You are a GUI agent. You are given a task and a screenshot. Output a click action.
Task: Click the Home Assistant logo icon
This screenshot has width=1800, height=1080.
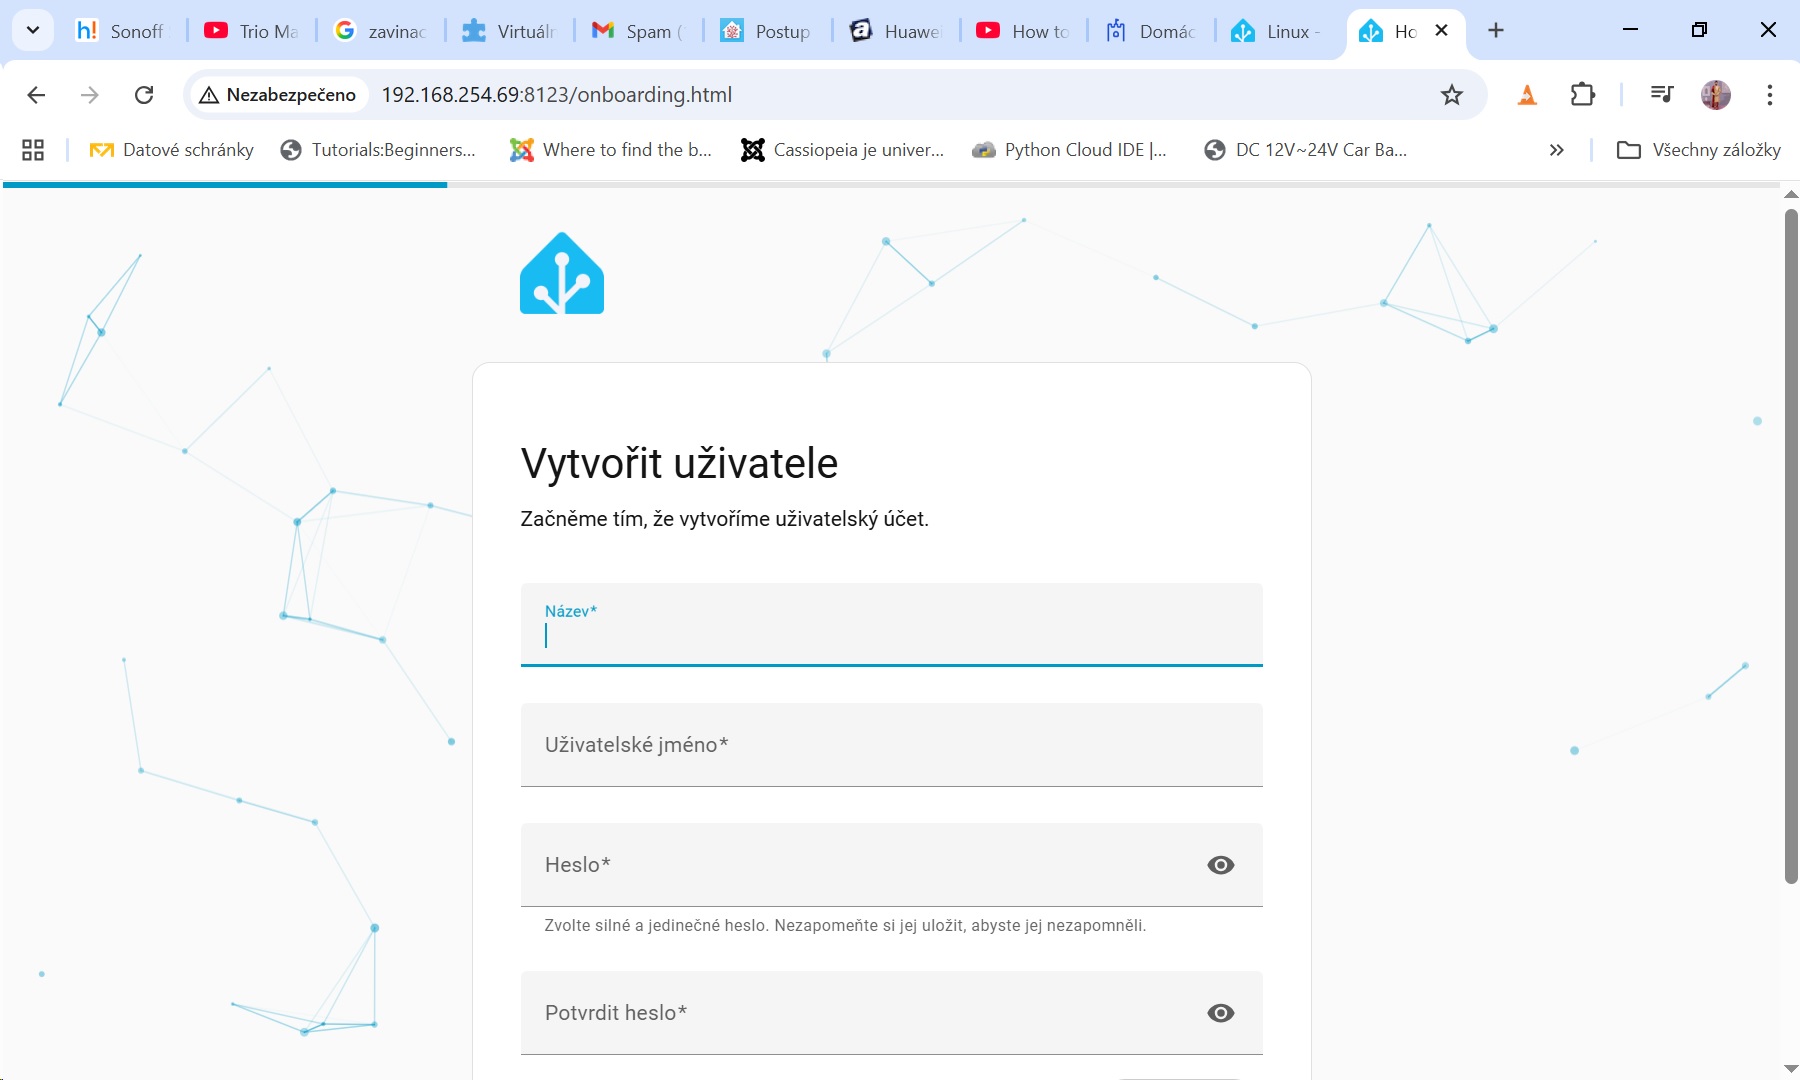[561, 274]
